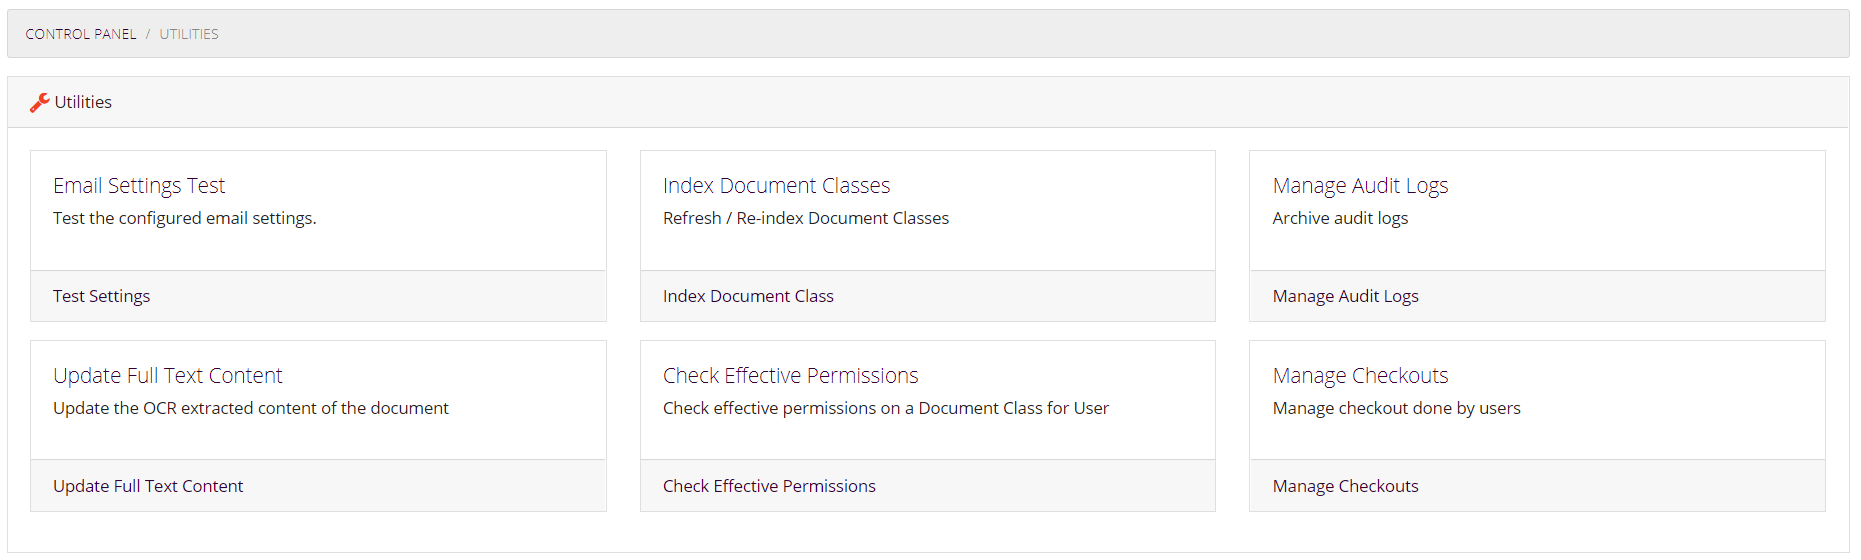Open the Index Document Classes heading
Screen dimensions: 1861x560
click(x=776, y=186)
